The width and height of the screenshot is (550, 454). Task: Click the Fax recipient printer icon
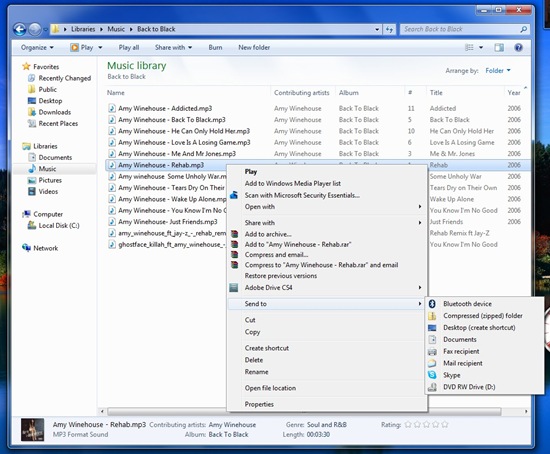(432, 351)
